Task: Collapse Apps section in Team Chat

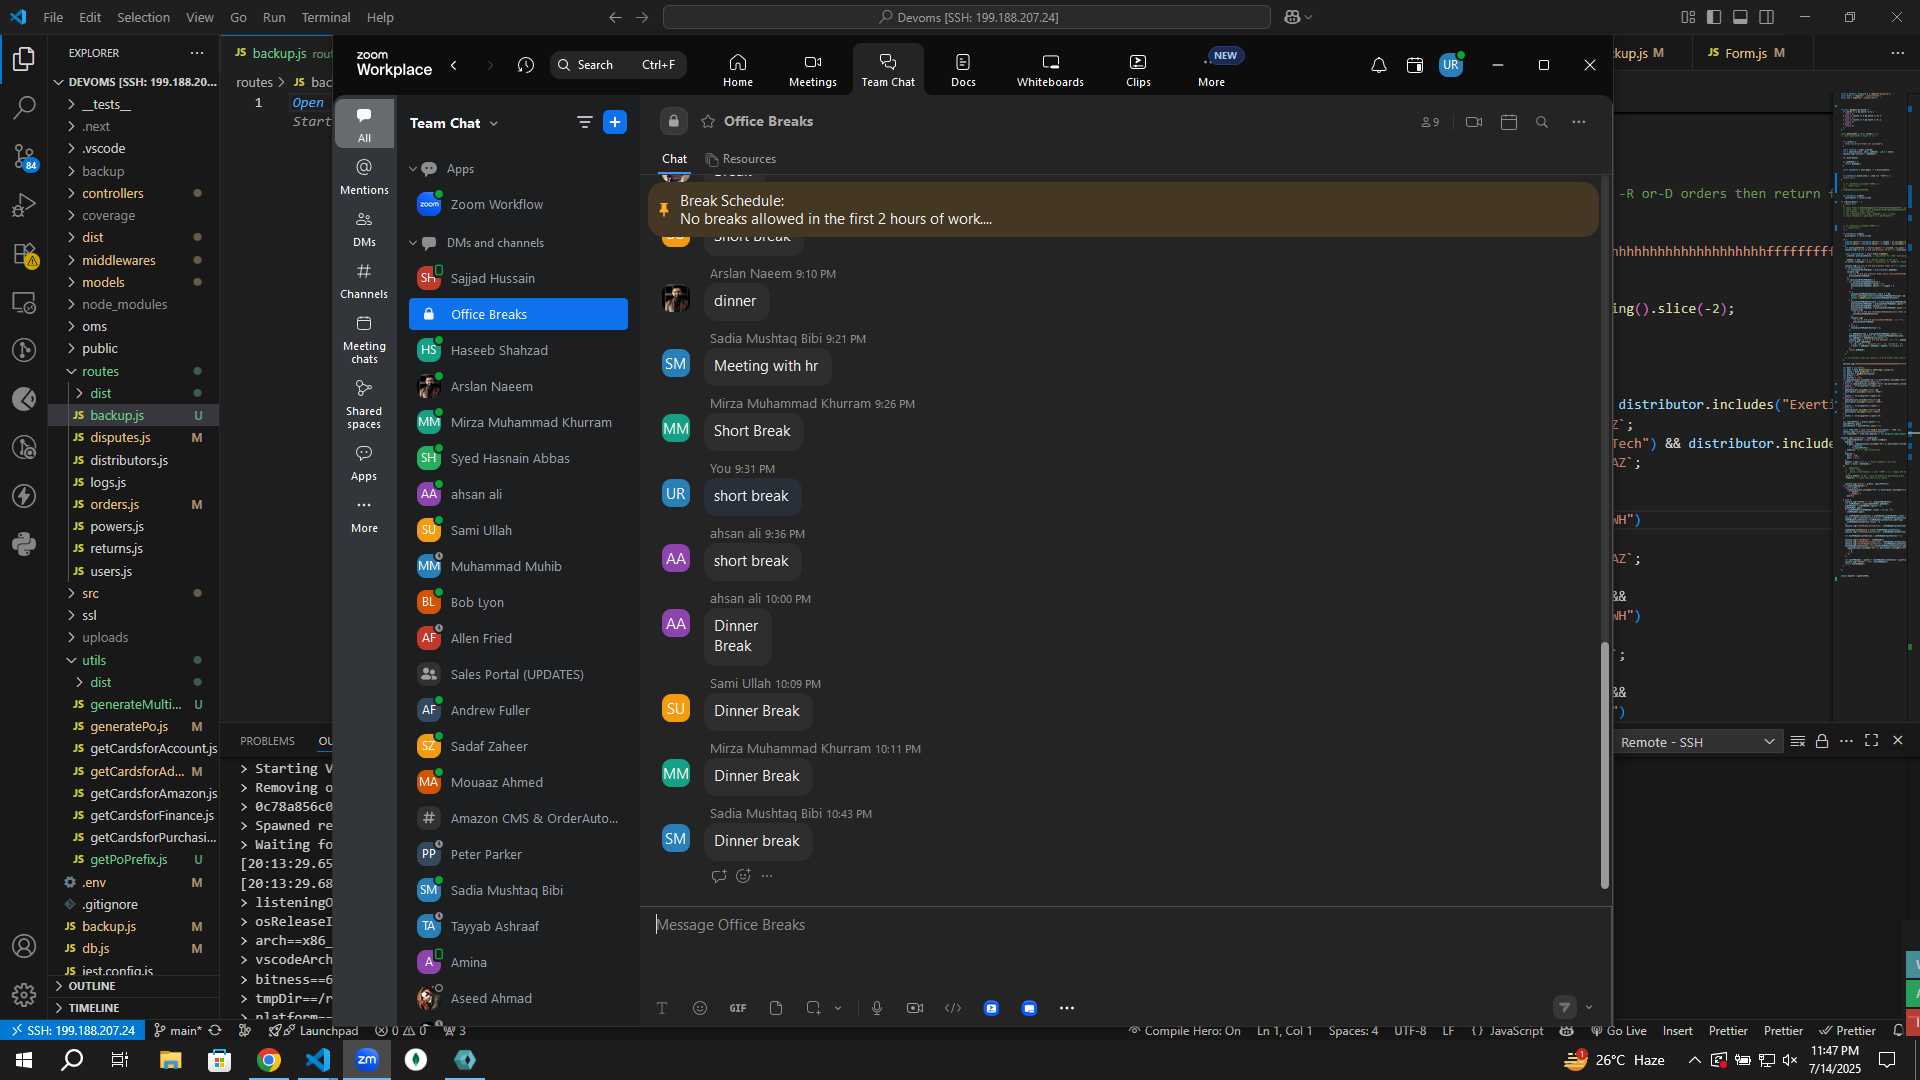Action: point(412,169)
